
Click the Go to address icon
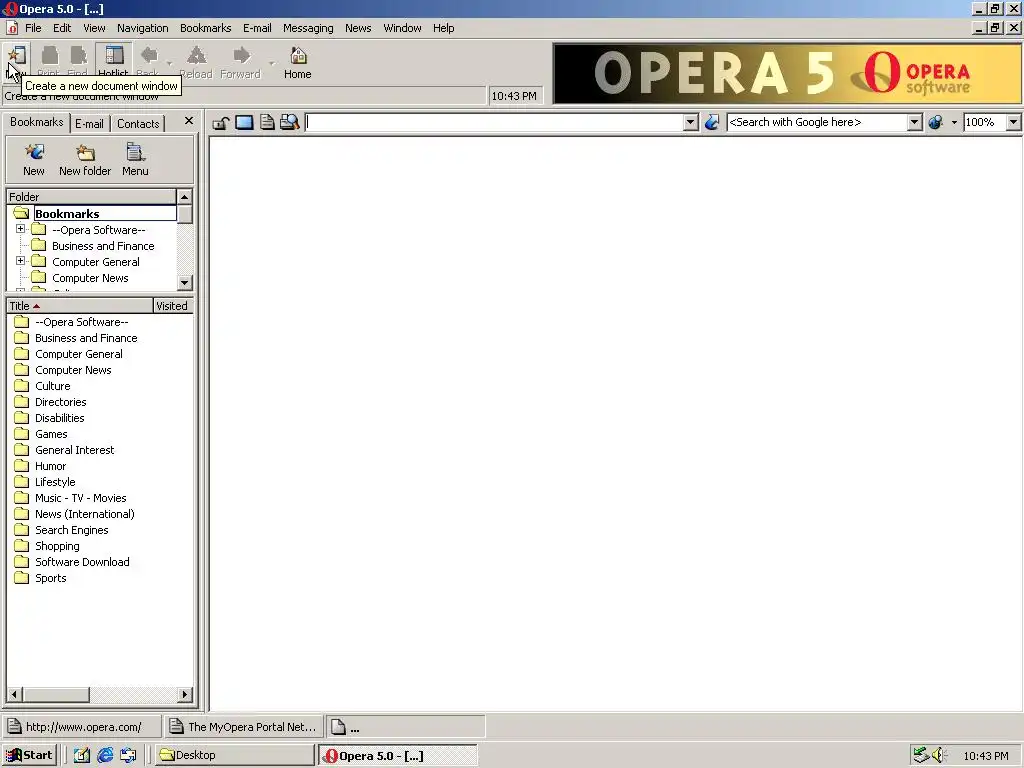pyautogui.click(x=712, y=122)
